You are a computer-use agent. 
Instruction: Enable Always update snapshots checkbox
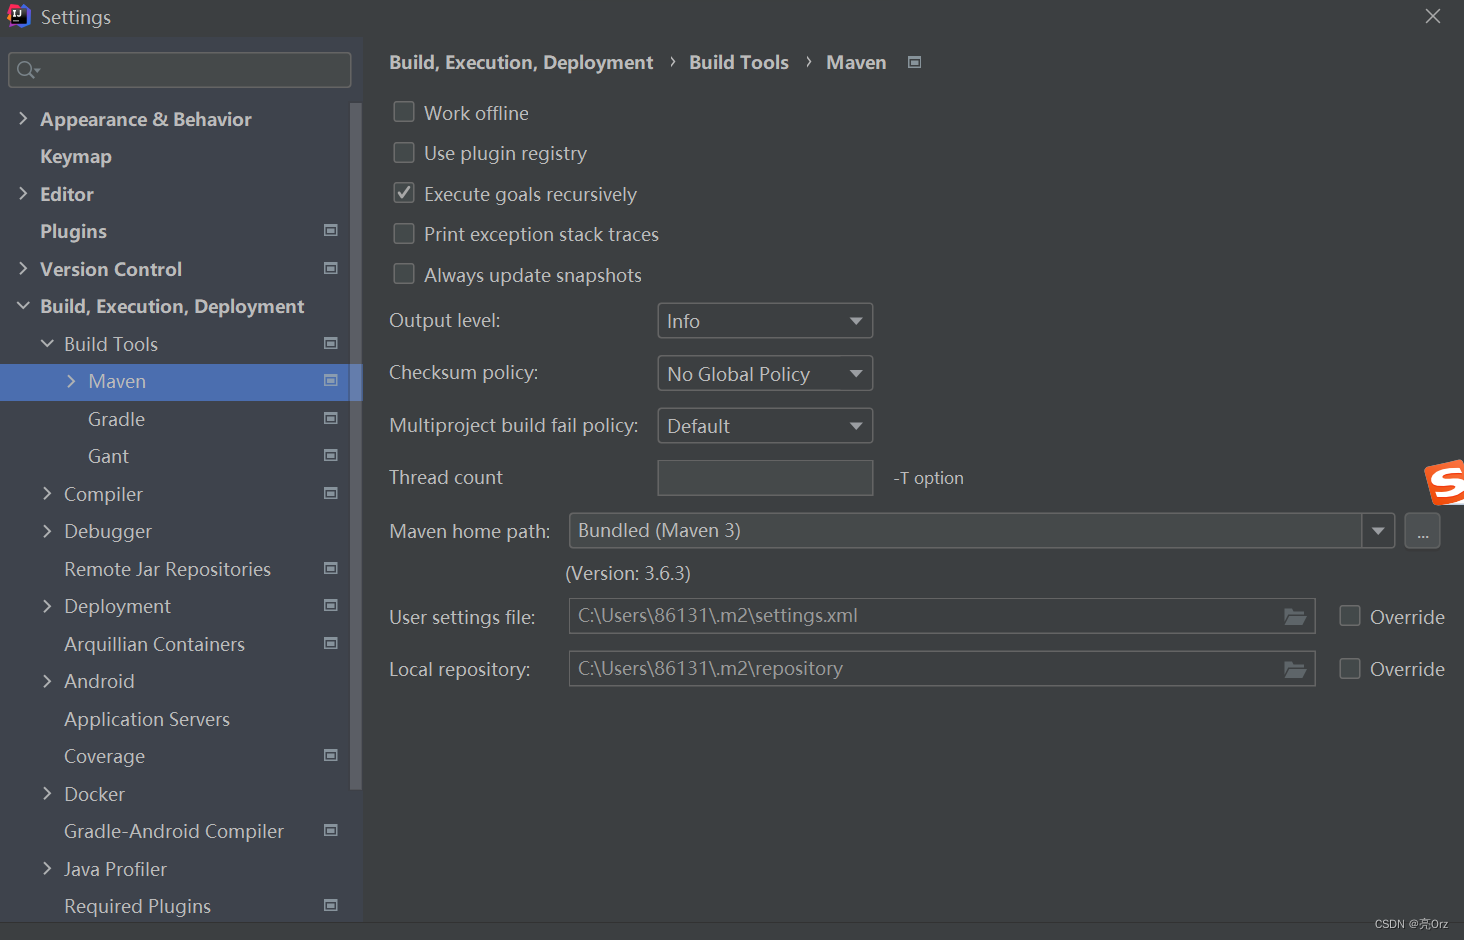point(404,274)
